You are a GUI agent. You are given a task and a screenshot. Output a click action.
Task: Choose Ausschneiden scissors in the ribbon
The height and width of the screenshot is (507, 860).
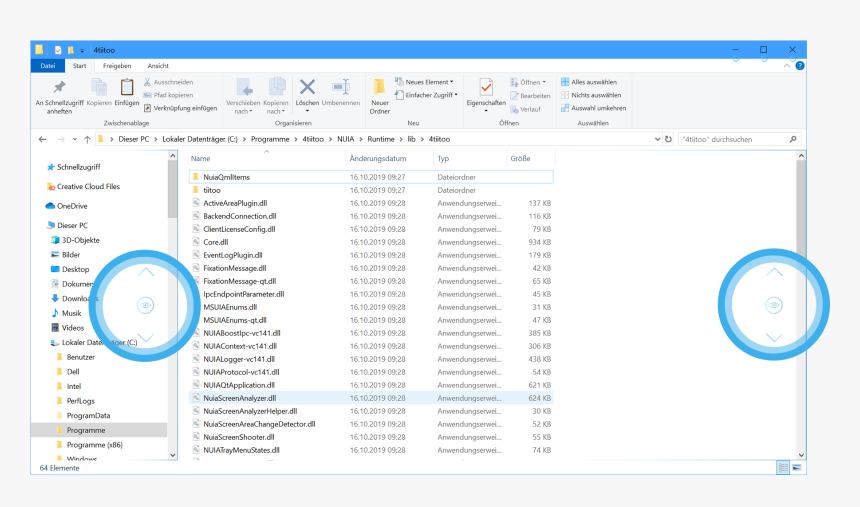point(168,82)
